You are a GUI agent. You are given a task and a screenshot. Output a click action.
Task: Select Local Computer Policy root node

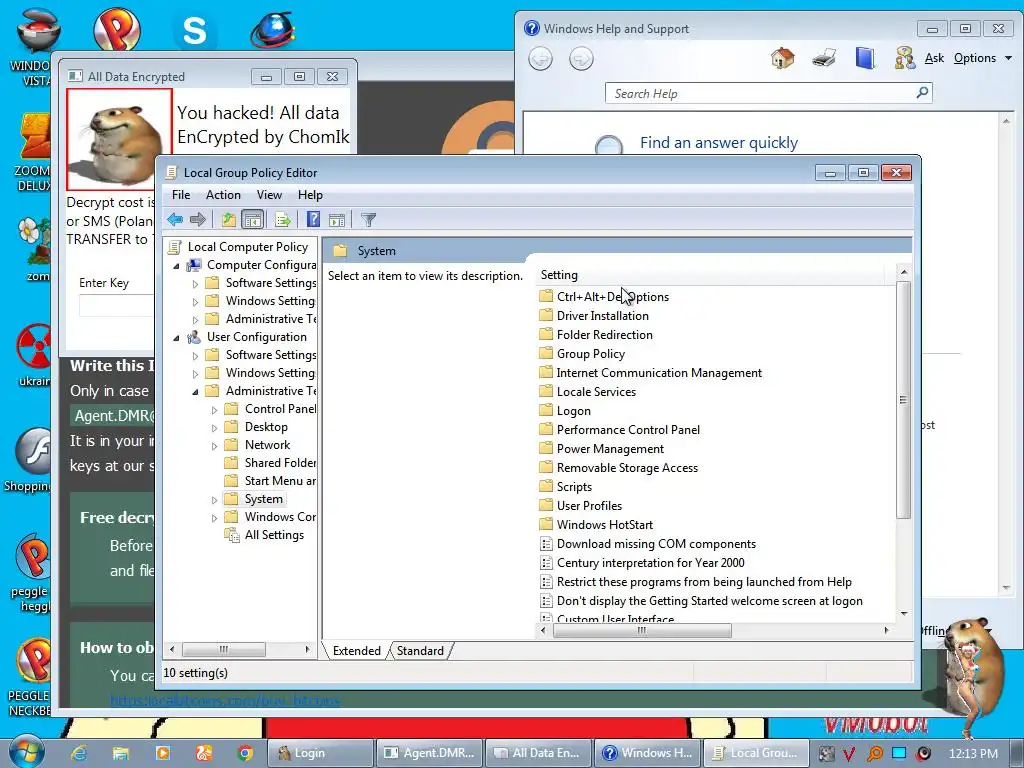pyautogui.click(x=248, y=247)
